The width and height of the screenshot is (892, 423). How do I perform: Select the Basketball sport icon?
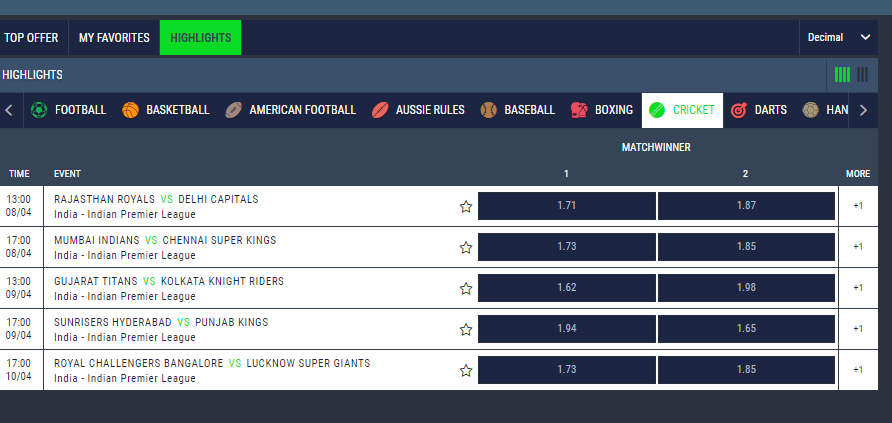pos(130,110)
